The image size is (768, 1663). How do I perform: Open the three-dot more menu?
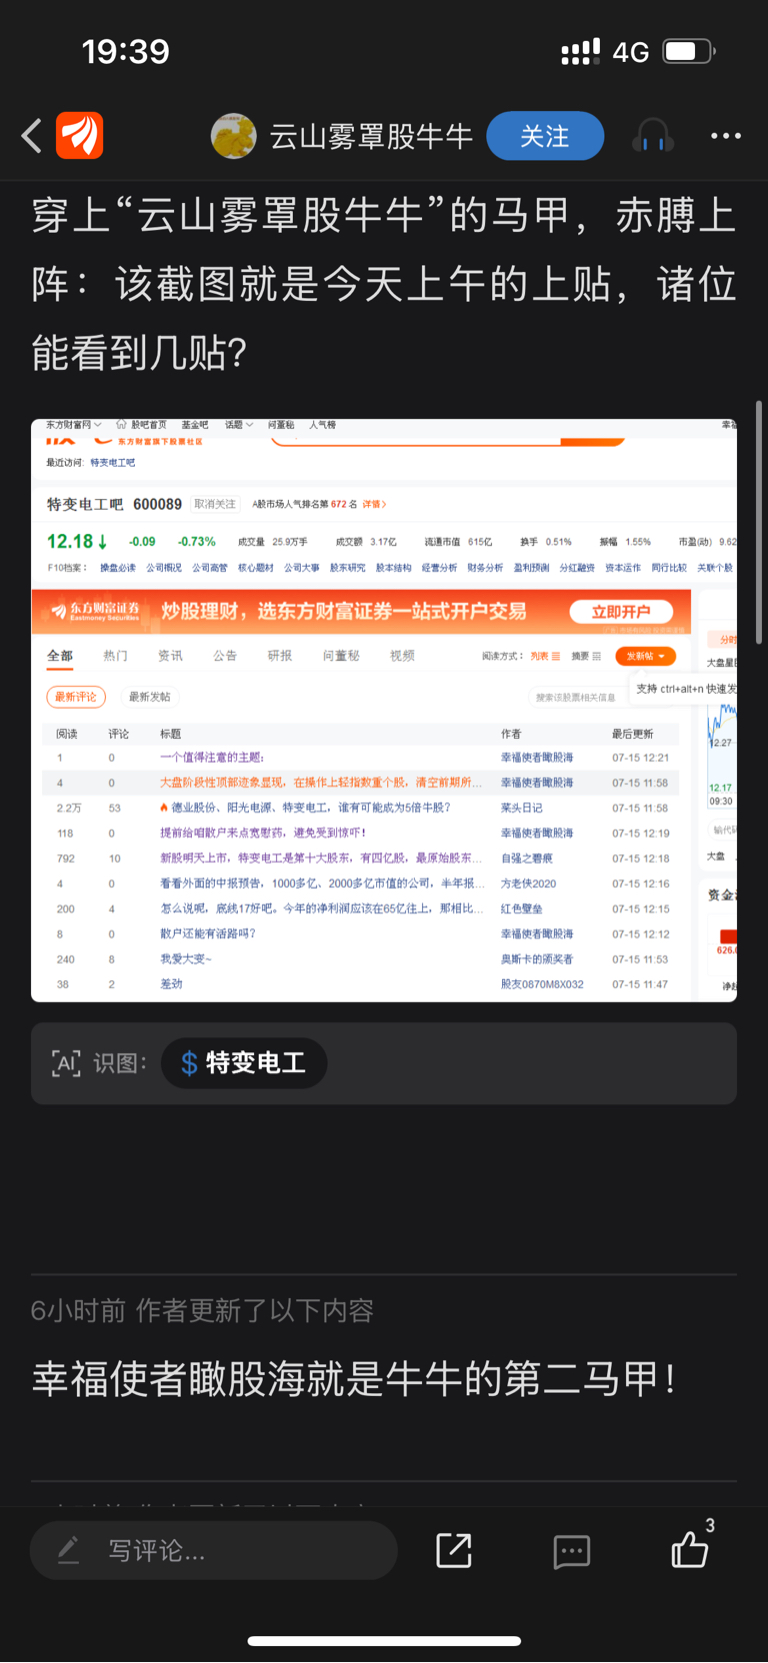click(726, 136)
